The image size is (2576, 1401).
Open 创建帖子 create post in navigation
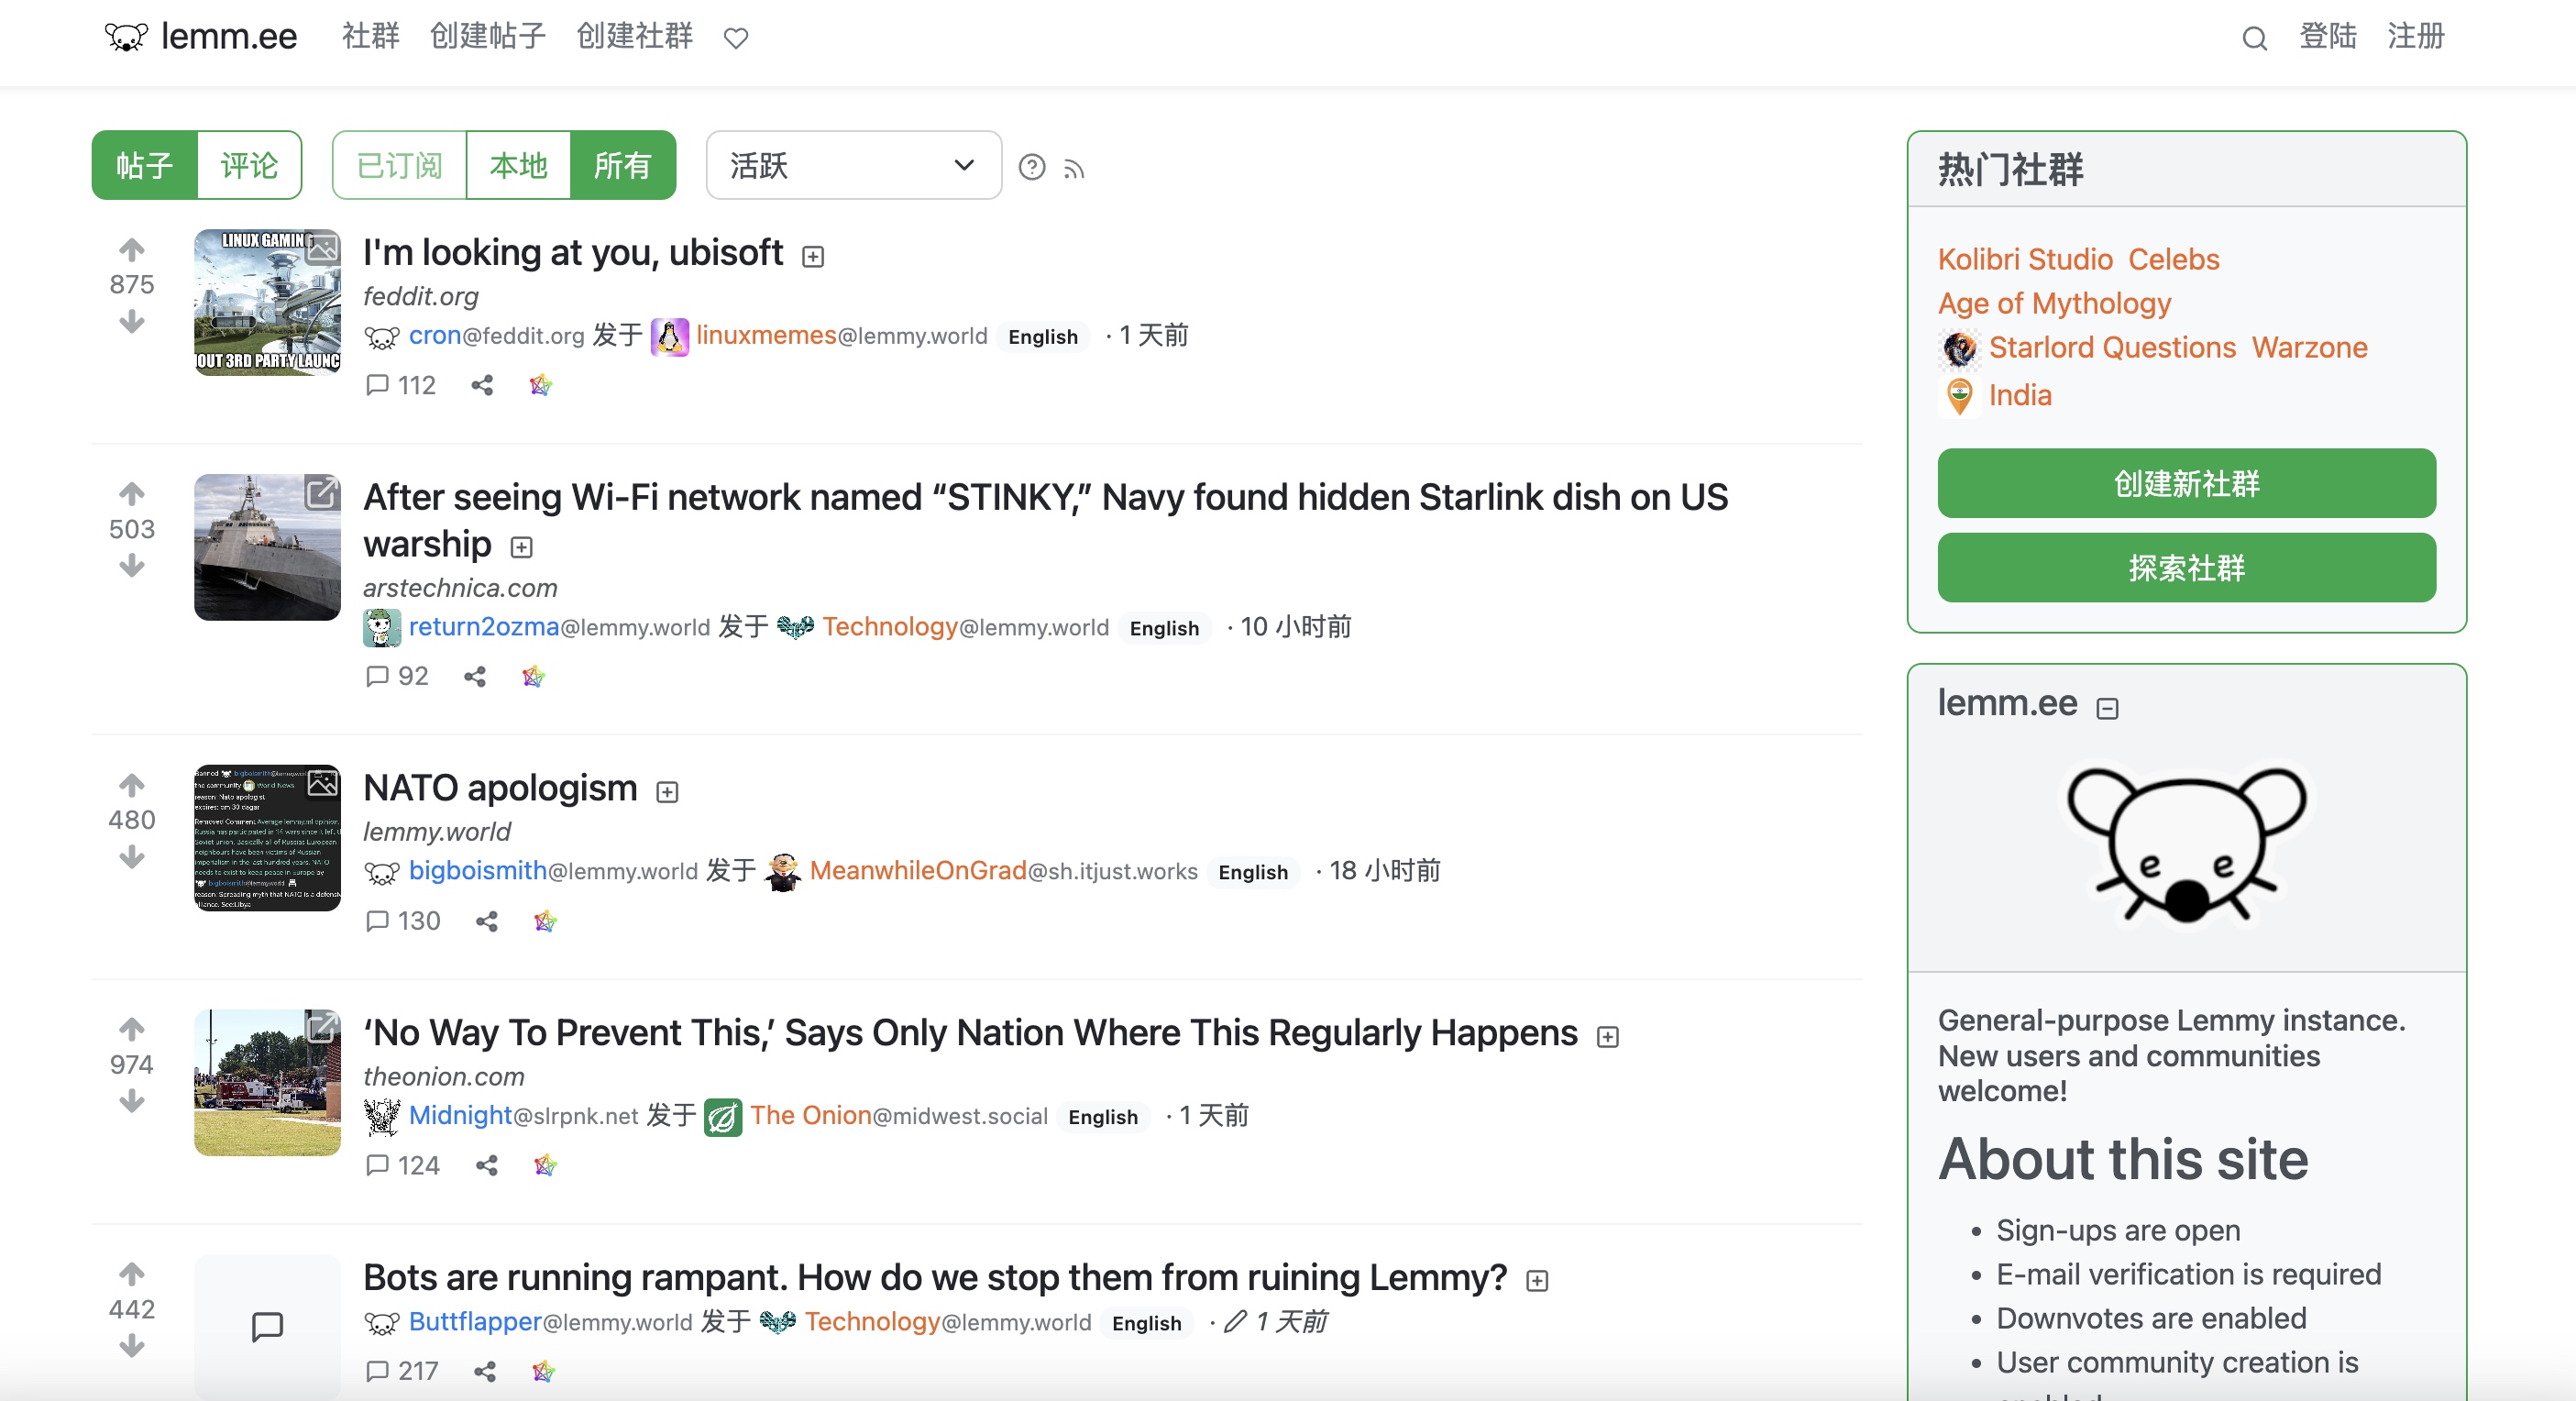point(488,36)
